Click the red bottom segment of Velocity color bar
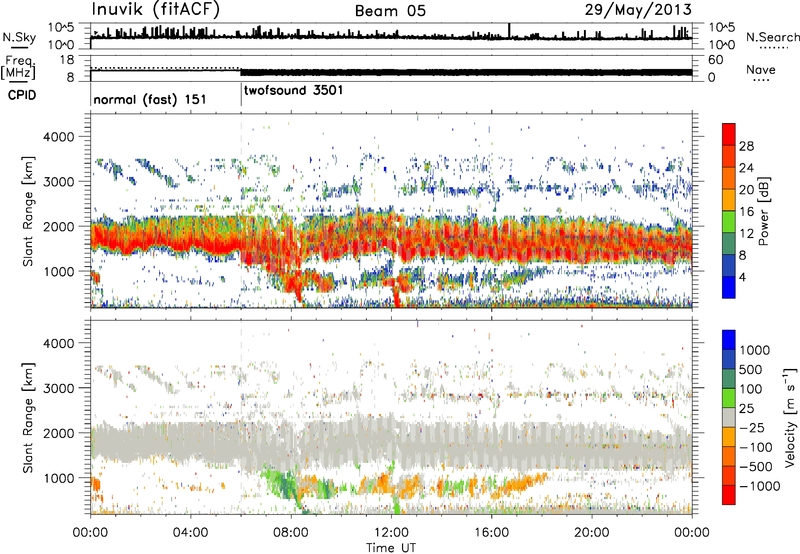Viewport: 800px width, 554px height. [x=729, y=495]
